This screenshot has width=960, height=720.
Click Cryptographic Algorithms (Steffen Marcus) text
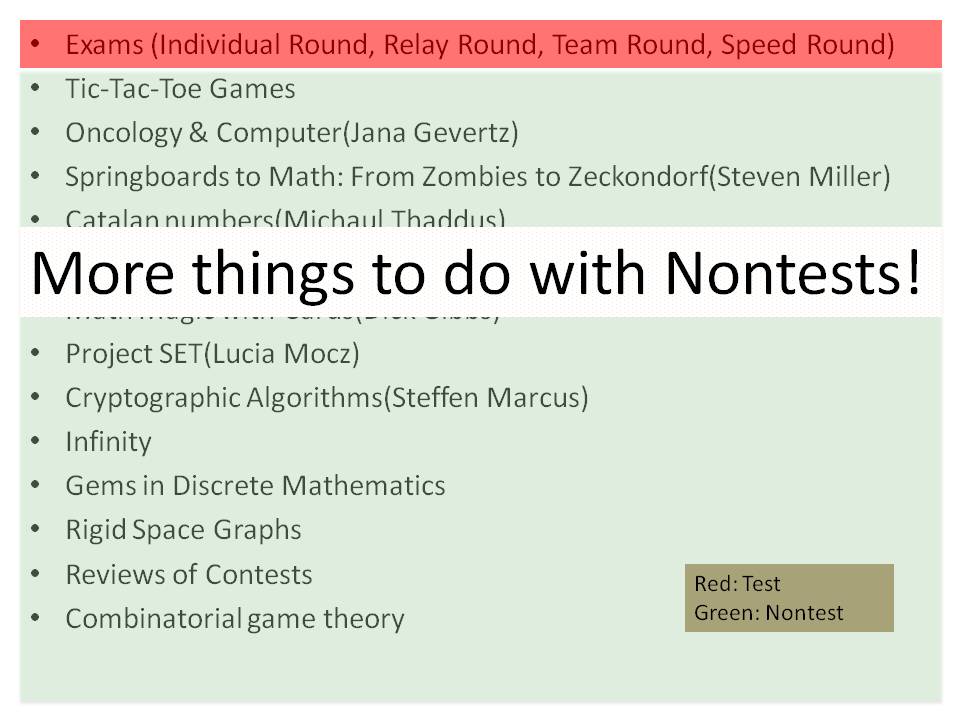(326, 398)
